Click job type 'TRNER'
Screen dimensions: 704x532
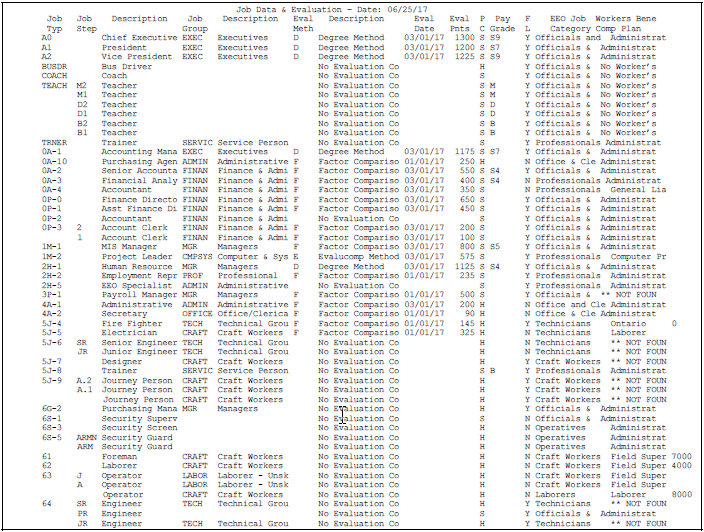pyautogui.click(x=54, y=143)
